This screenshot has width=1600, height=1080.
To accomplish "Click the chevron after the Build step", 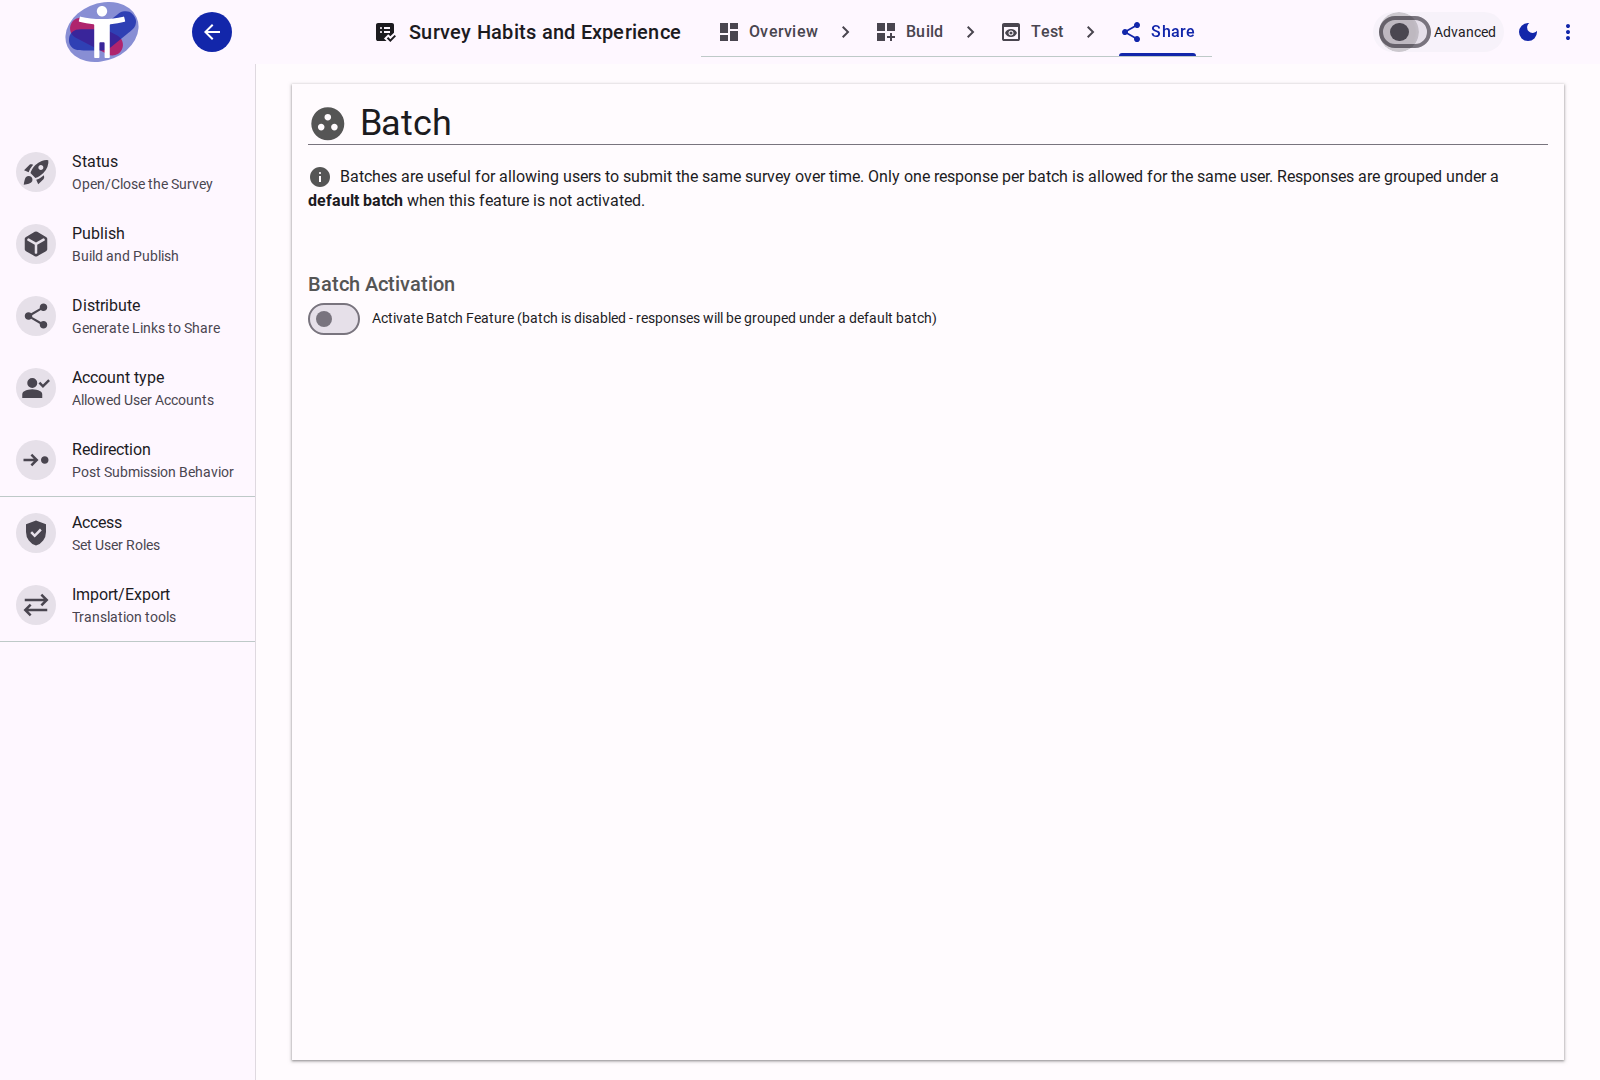I will (x=970, y=32).
